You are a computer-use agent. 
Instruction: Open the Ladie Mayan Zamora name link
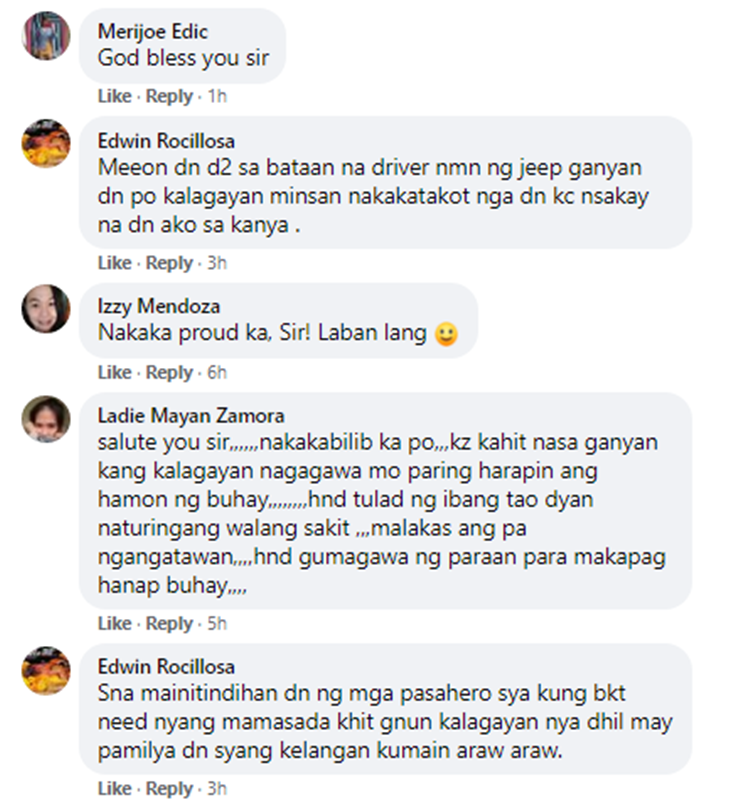[x=191, y=415]
